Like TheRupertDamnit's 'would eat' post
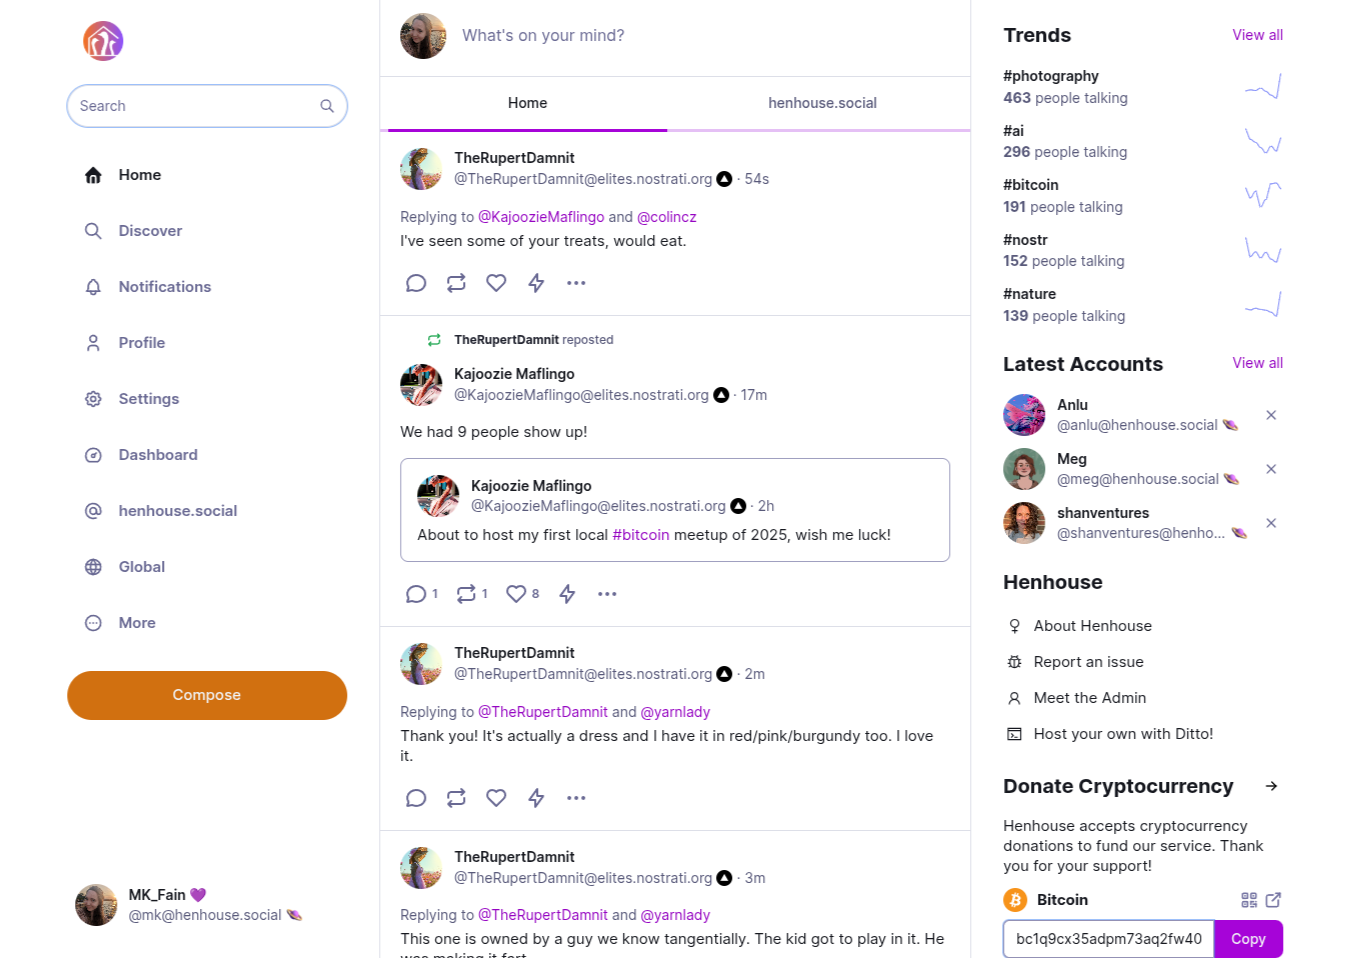1353x958 pixels. click(496, 283)
